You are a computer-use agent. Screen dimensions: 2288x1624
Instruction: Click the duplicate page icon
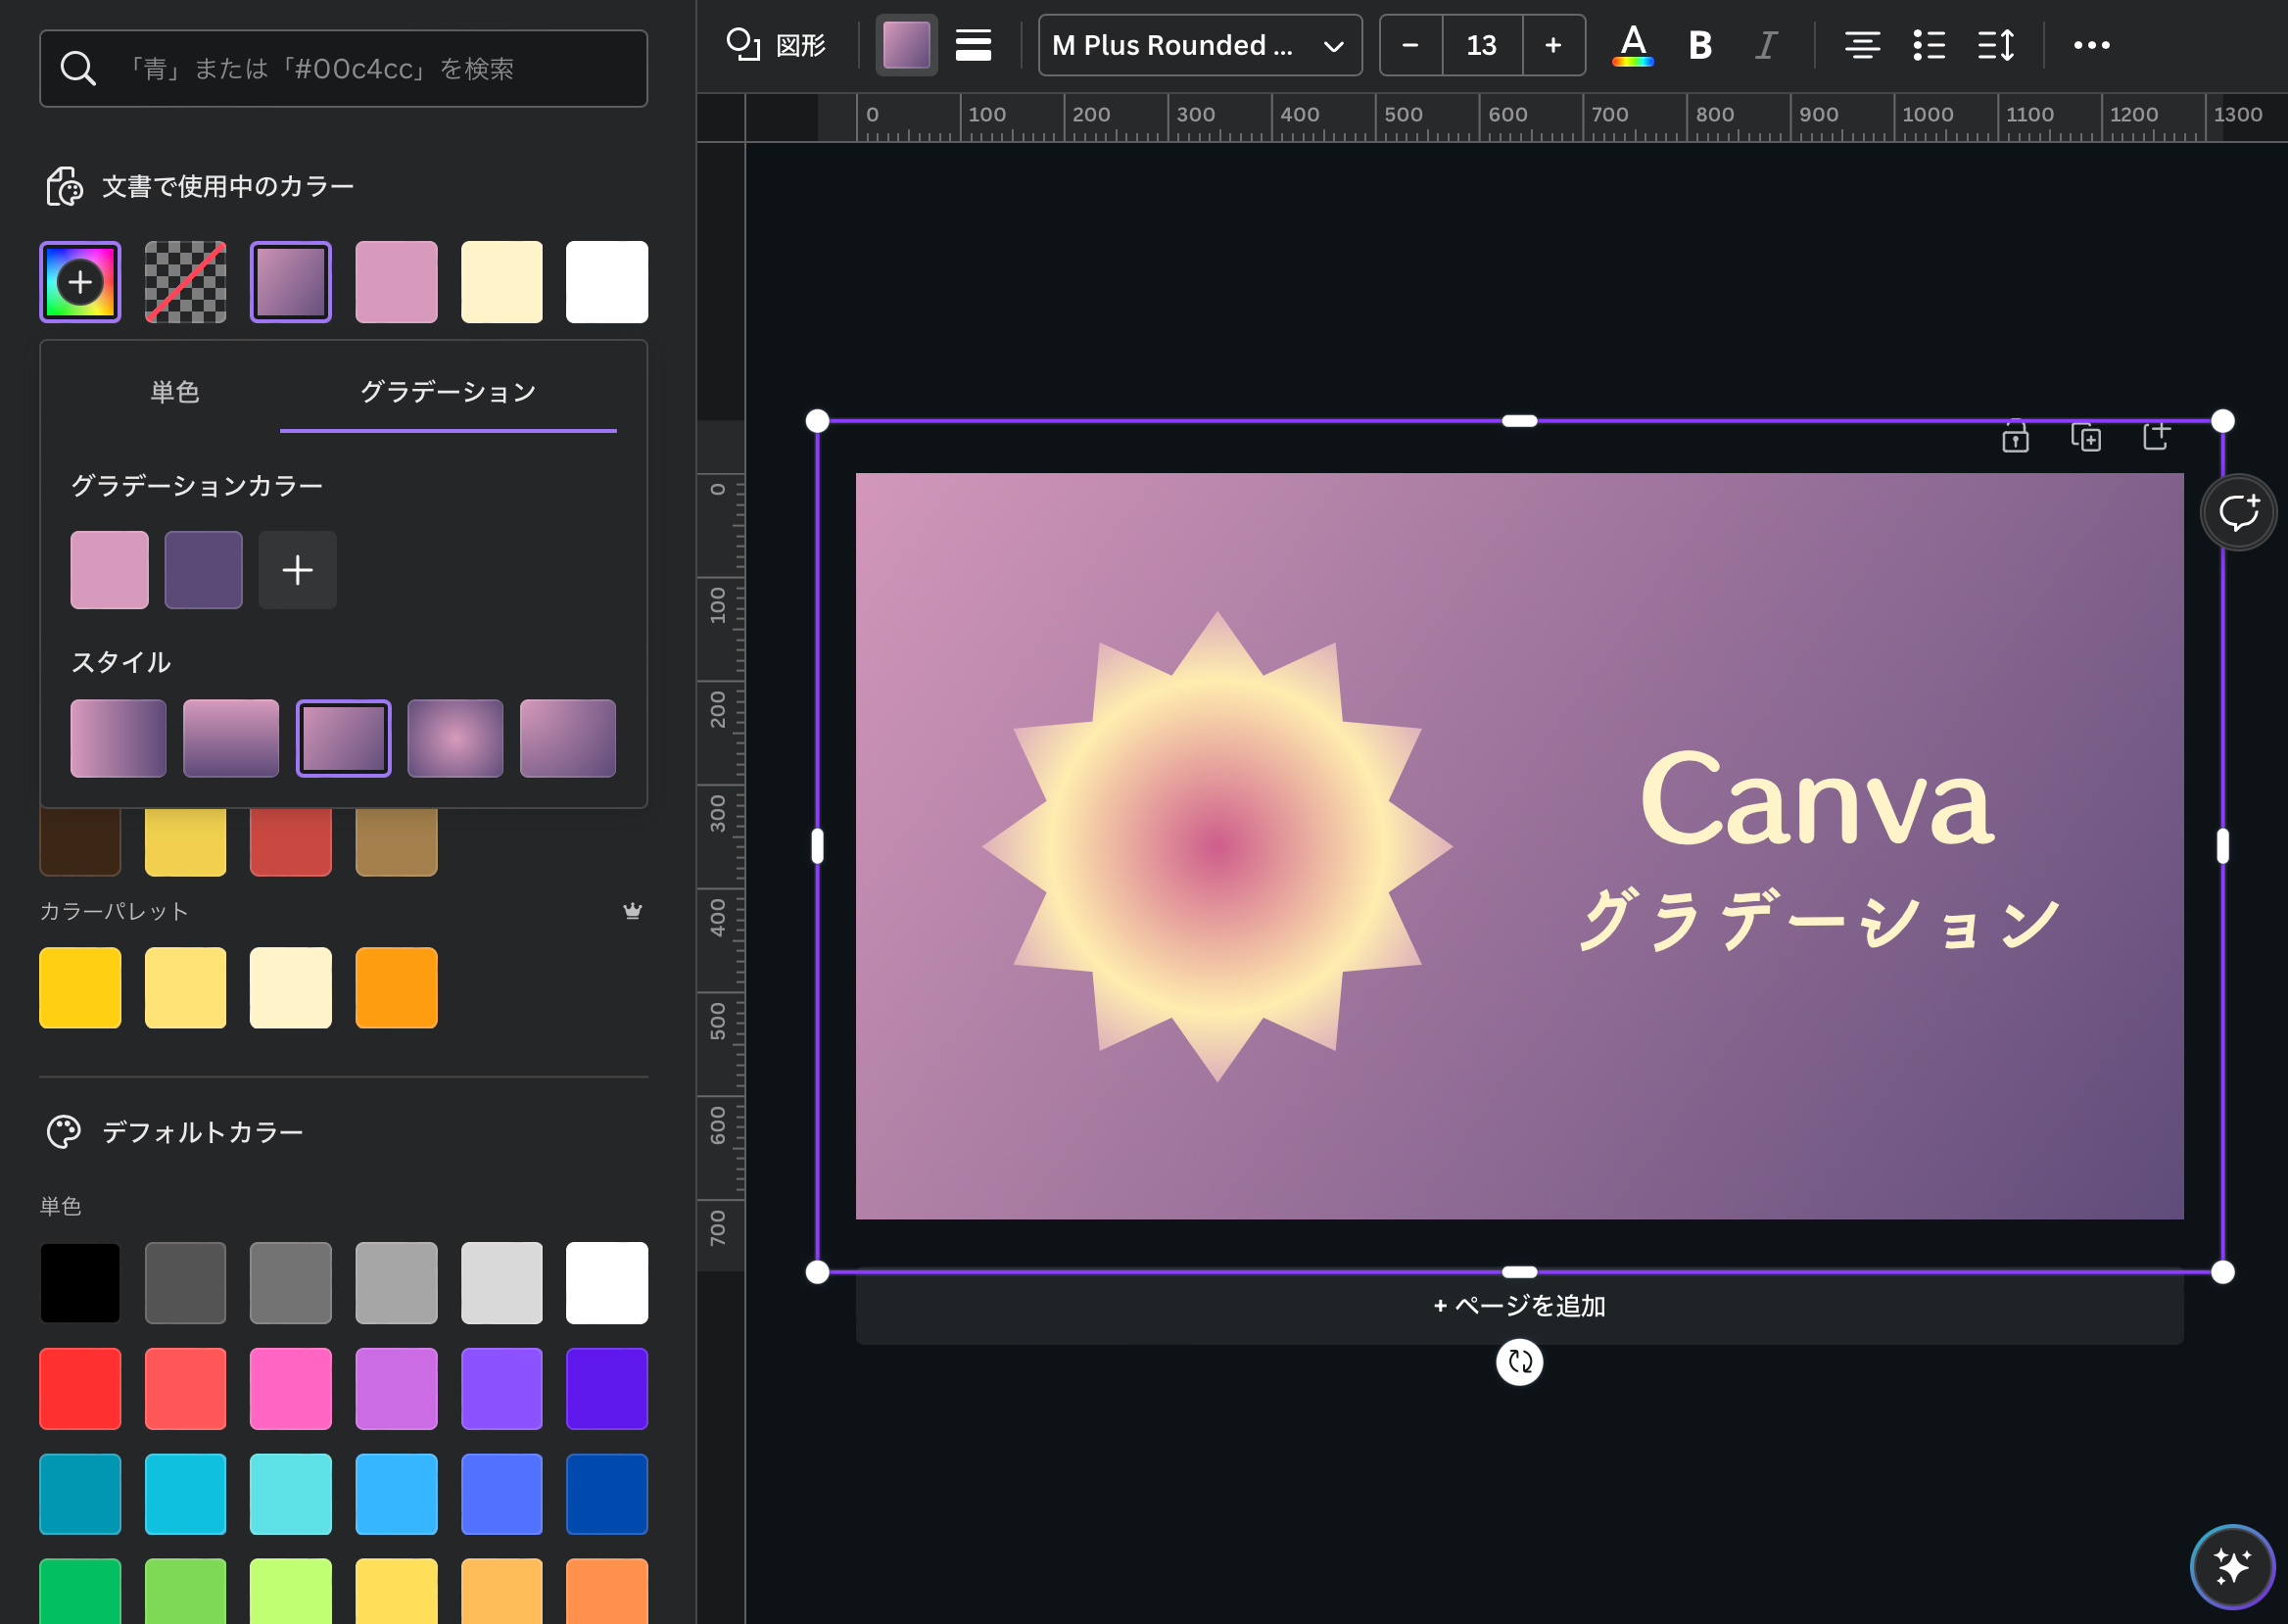click(2085, 437)
